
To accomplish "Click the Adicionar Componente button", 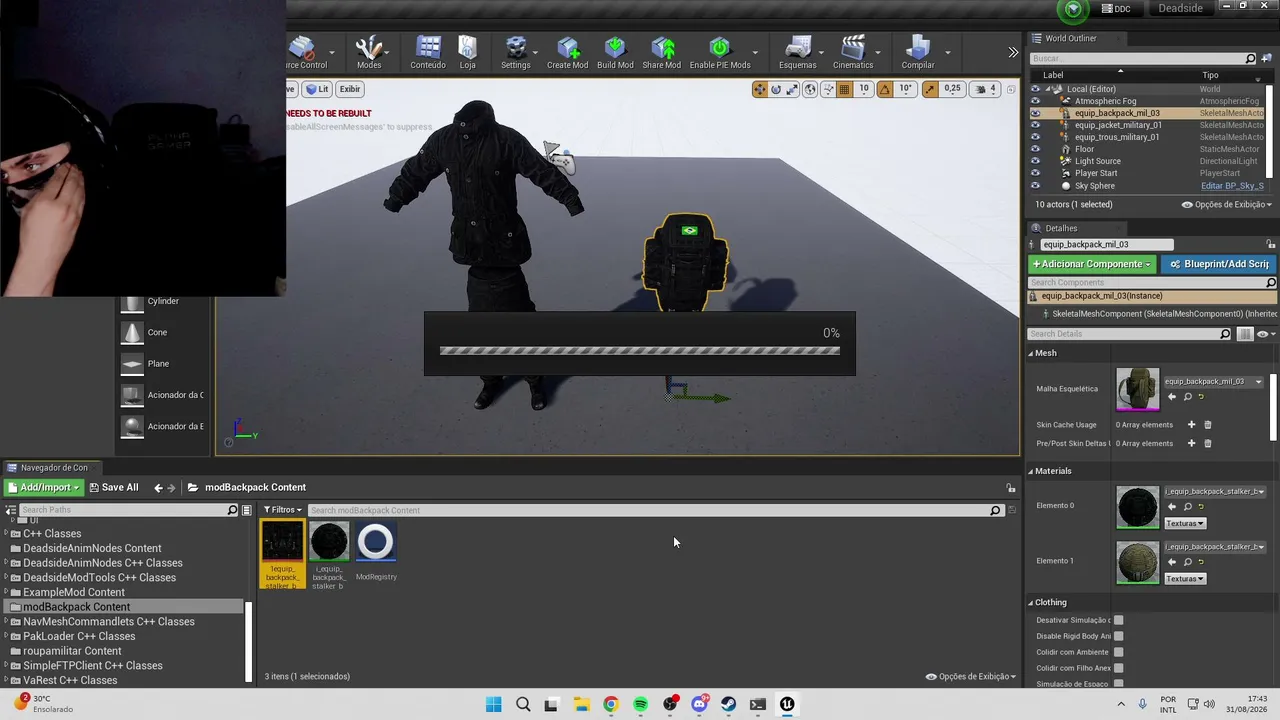I will tap(1092, 264).
